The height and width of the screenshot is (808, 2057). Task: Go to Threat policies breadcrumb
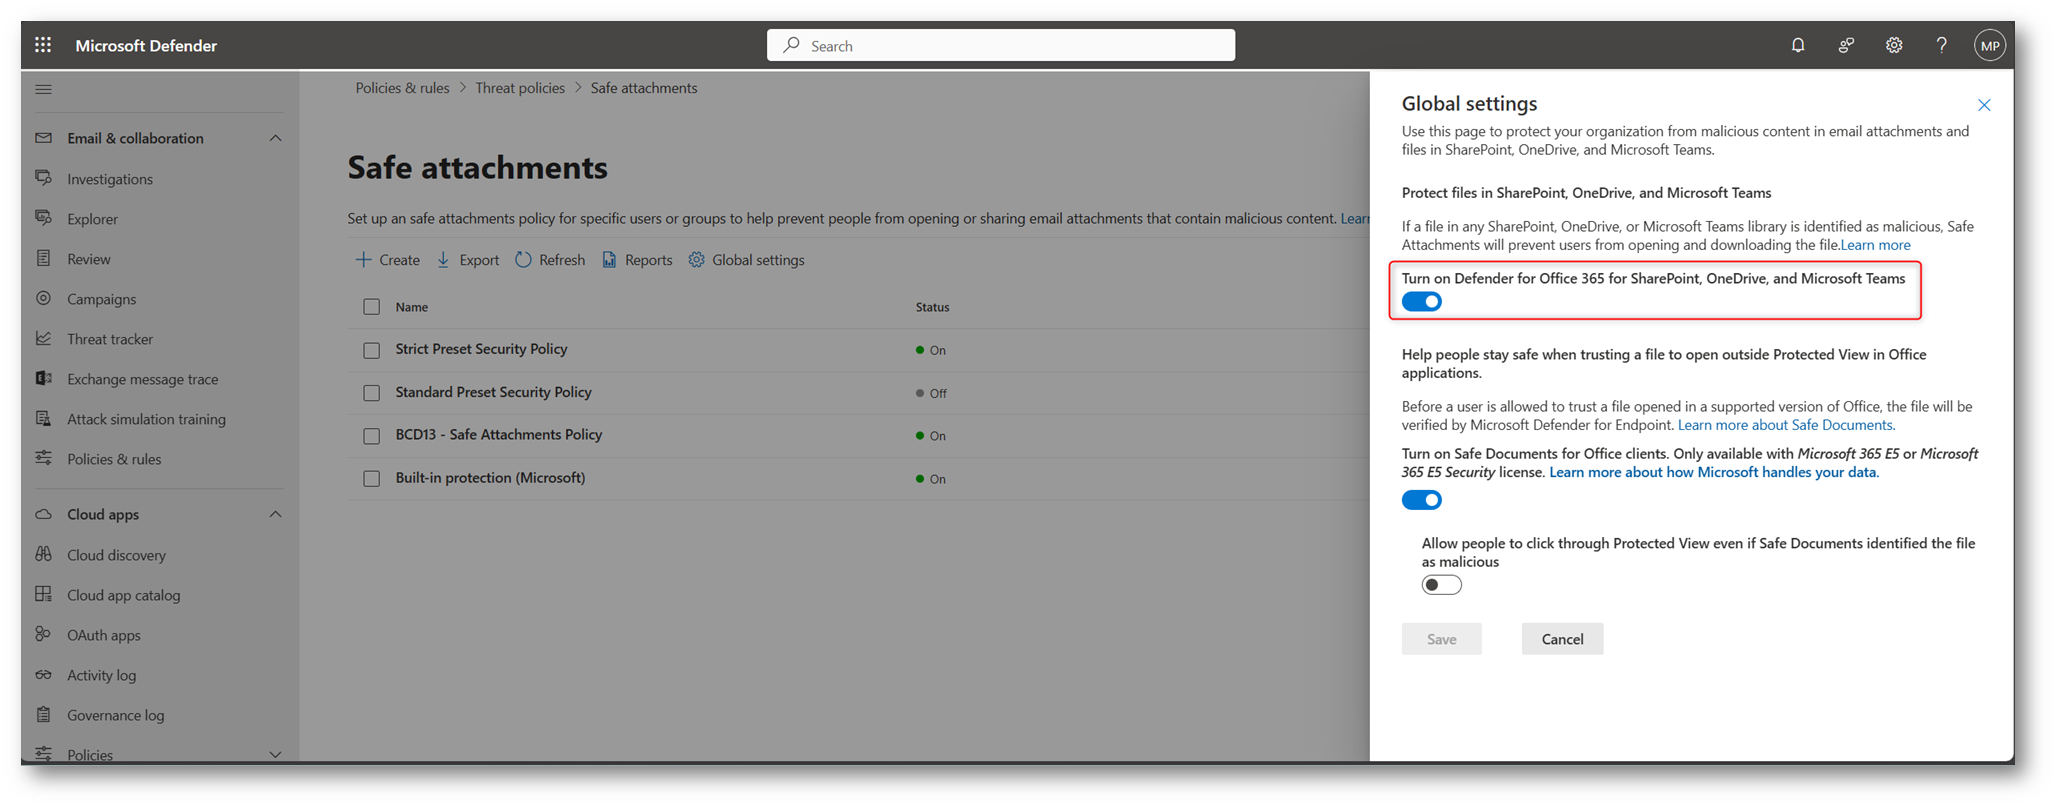click(x=520, y=88)
